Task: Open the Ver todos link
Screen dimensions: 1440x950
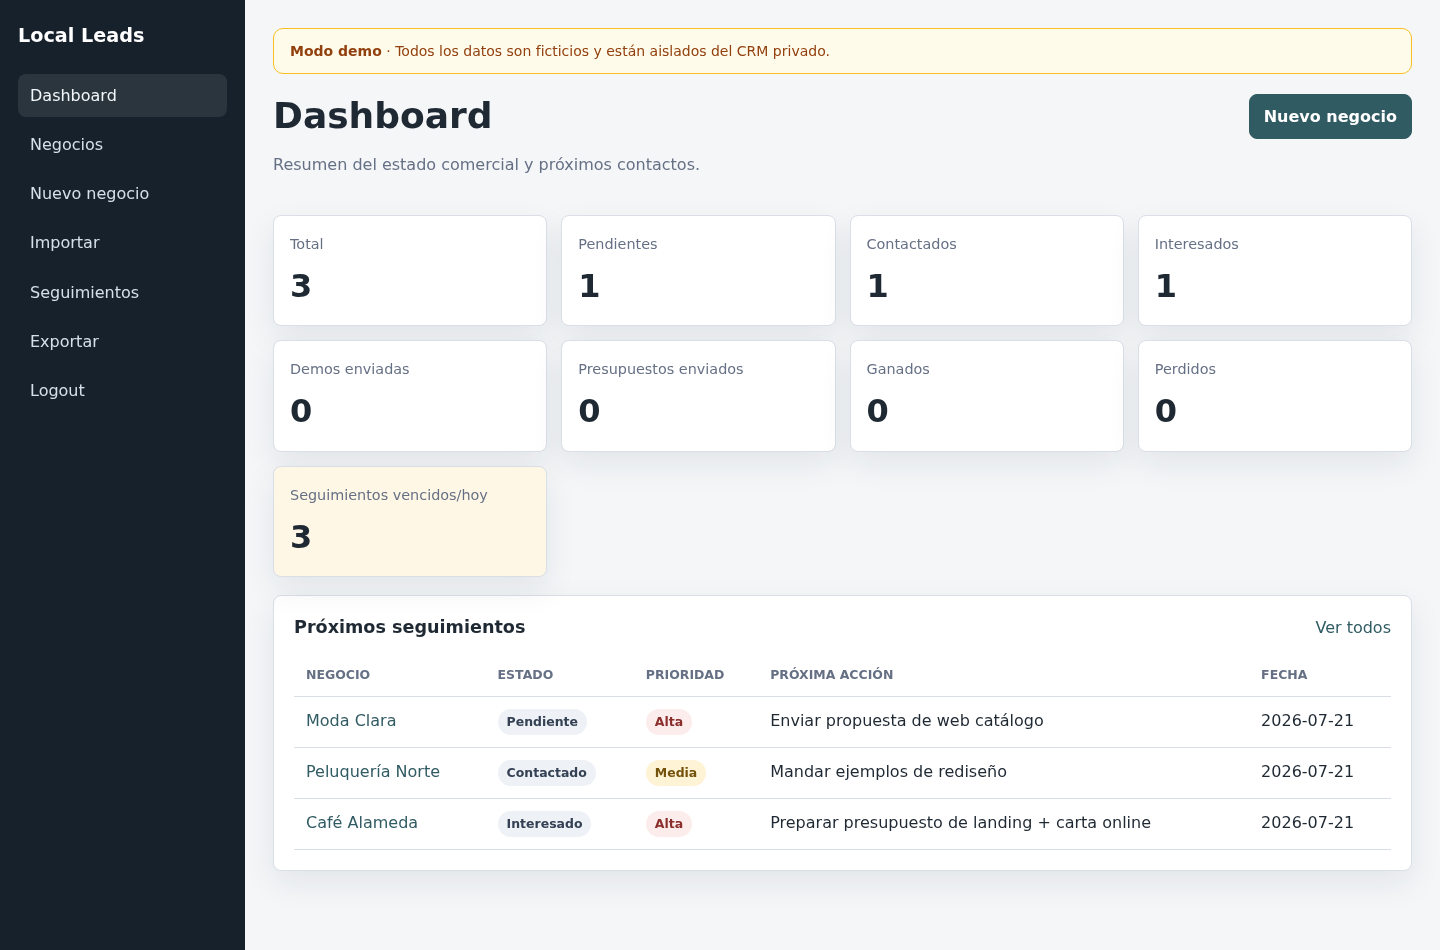Action: 1353,627
